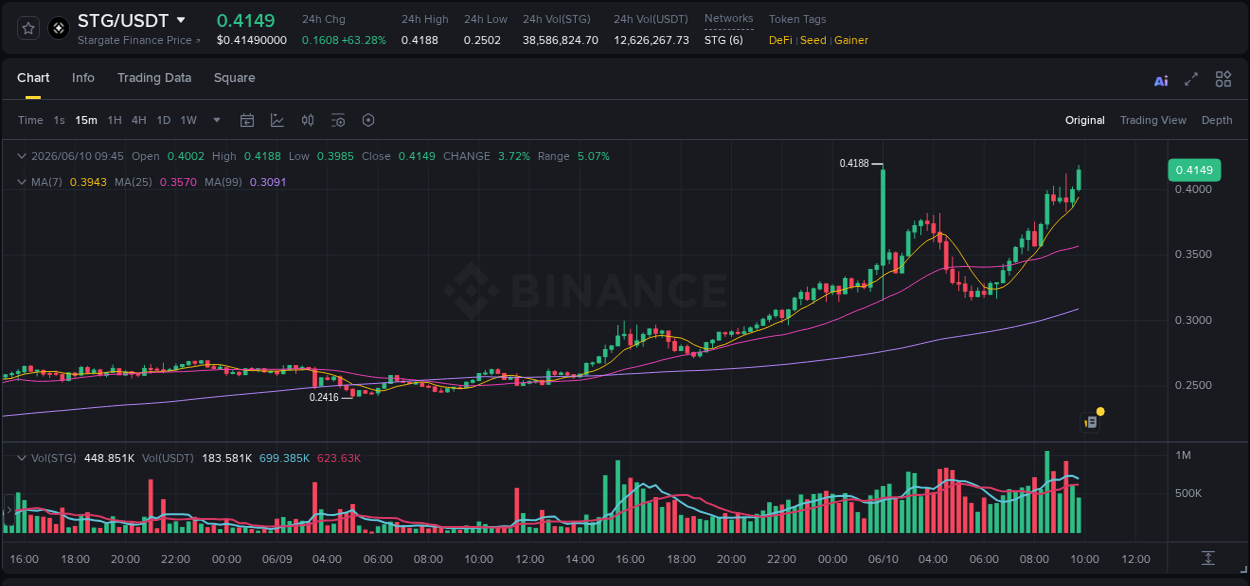The height and width of the screenshot is (586, 1250).
Task: Open the multi-chart grid layout icon
Action: tap(1223, 79)
